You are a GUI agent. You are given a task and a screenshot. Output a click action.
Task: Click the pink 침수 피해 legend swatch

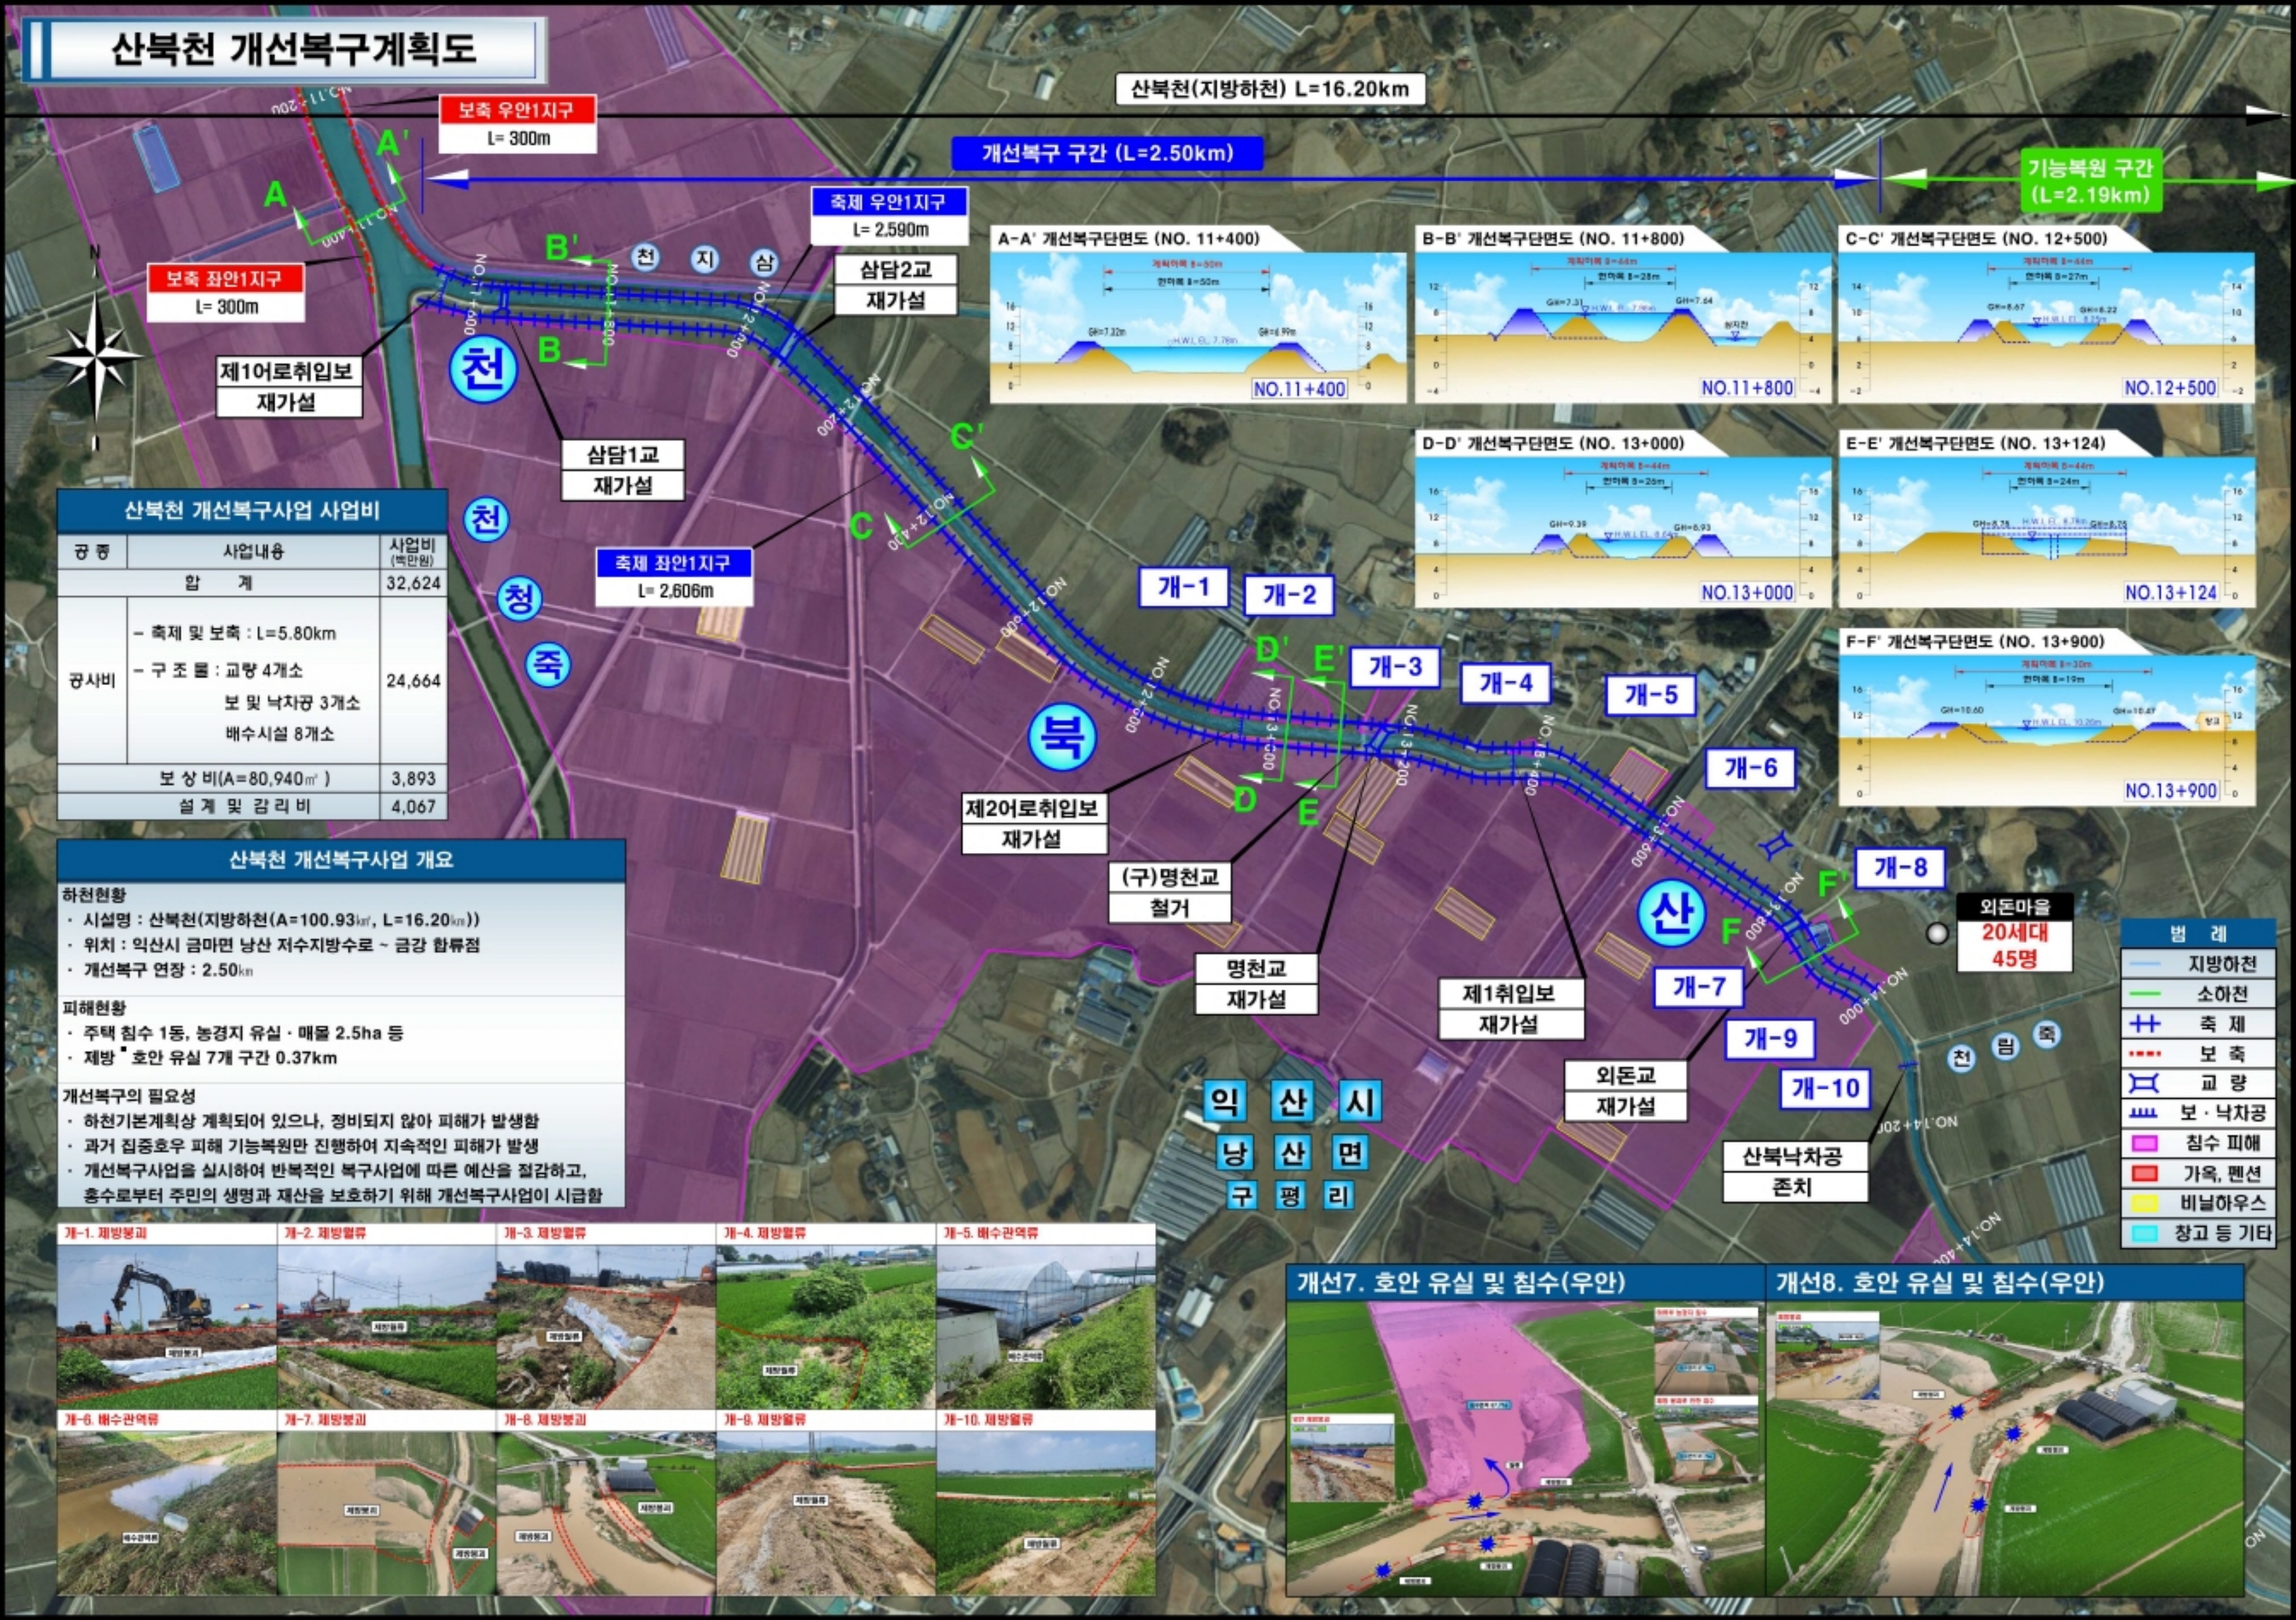point(2145,1143)
